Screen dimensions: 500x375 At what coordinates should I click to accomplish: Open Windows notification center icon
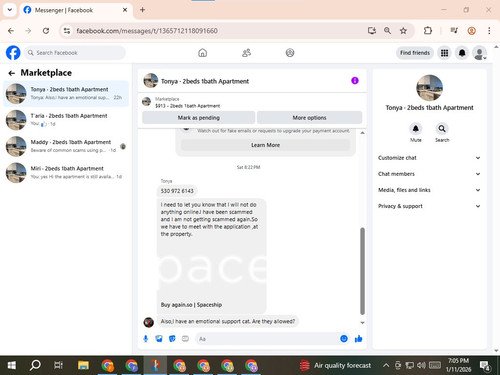click(485, 366)
